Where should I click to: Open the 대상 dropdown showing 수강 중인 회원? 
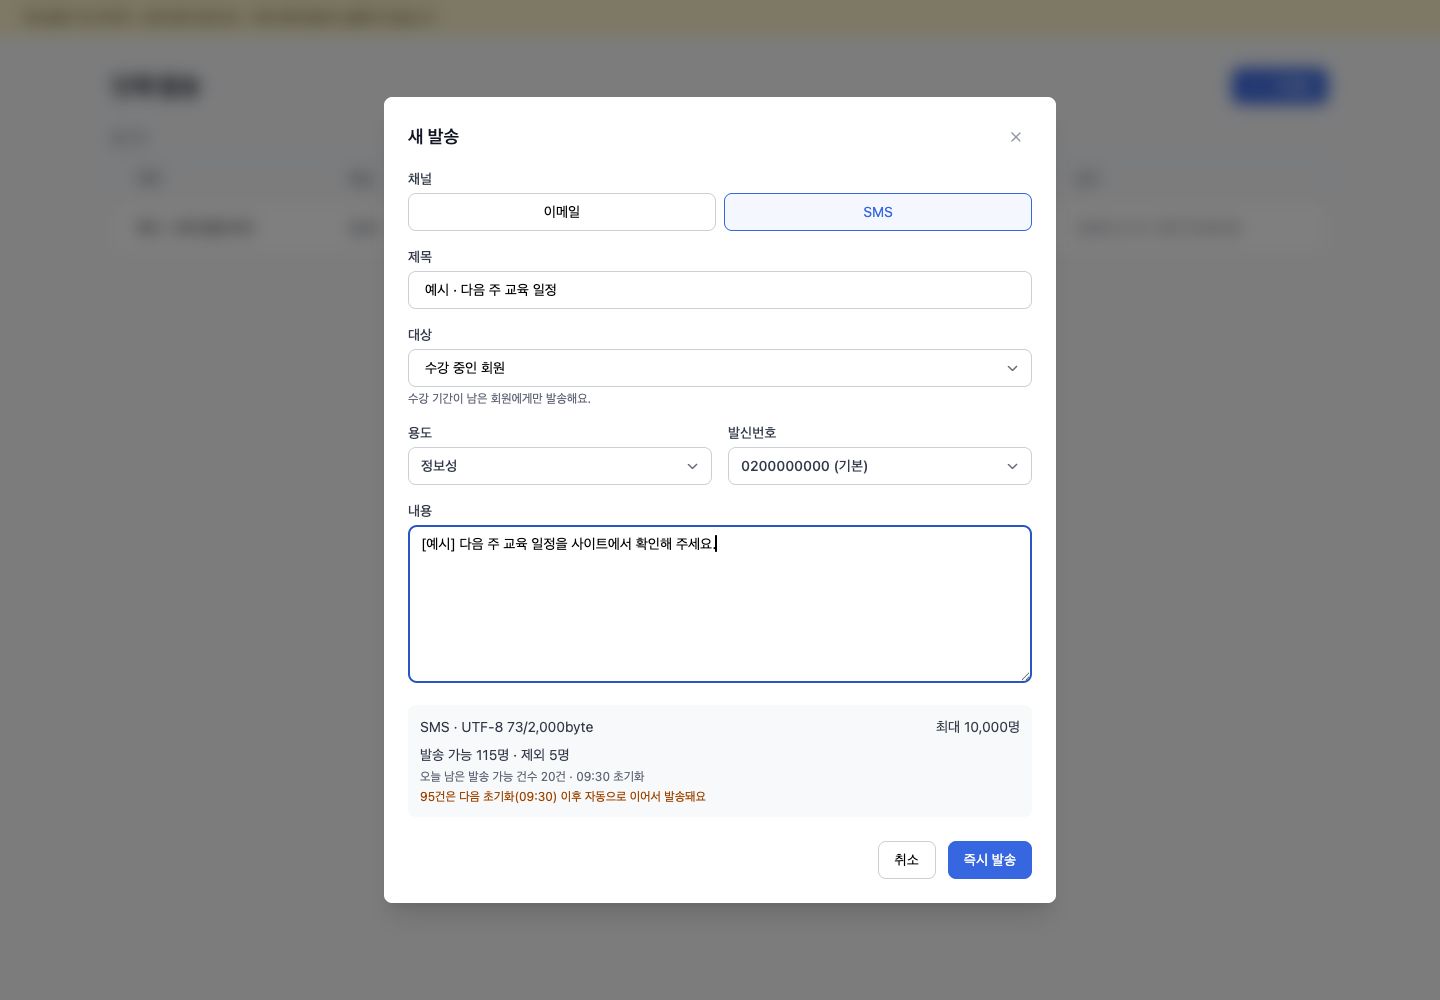tap(720, 368)
